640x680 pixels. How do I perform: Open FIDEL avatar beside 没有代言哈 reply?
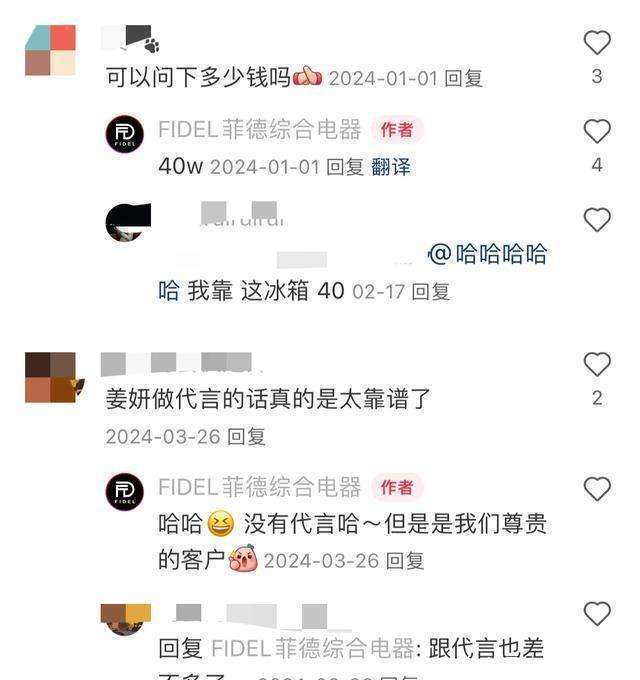125,492
